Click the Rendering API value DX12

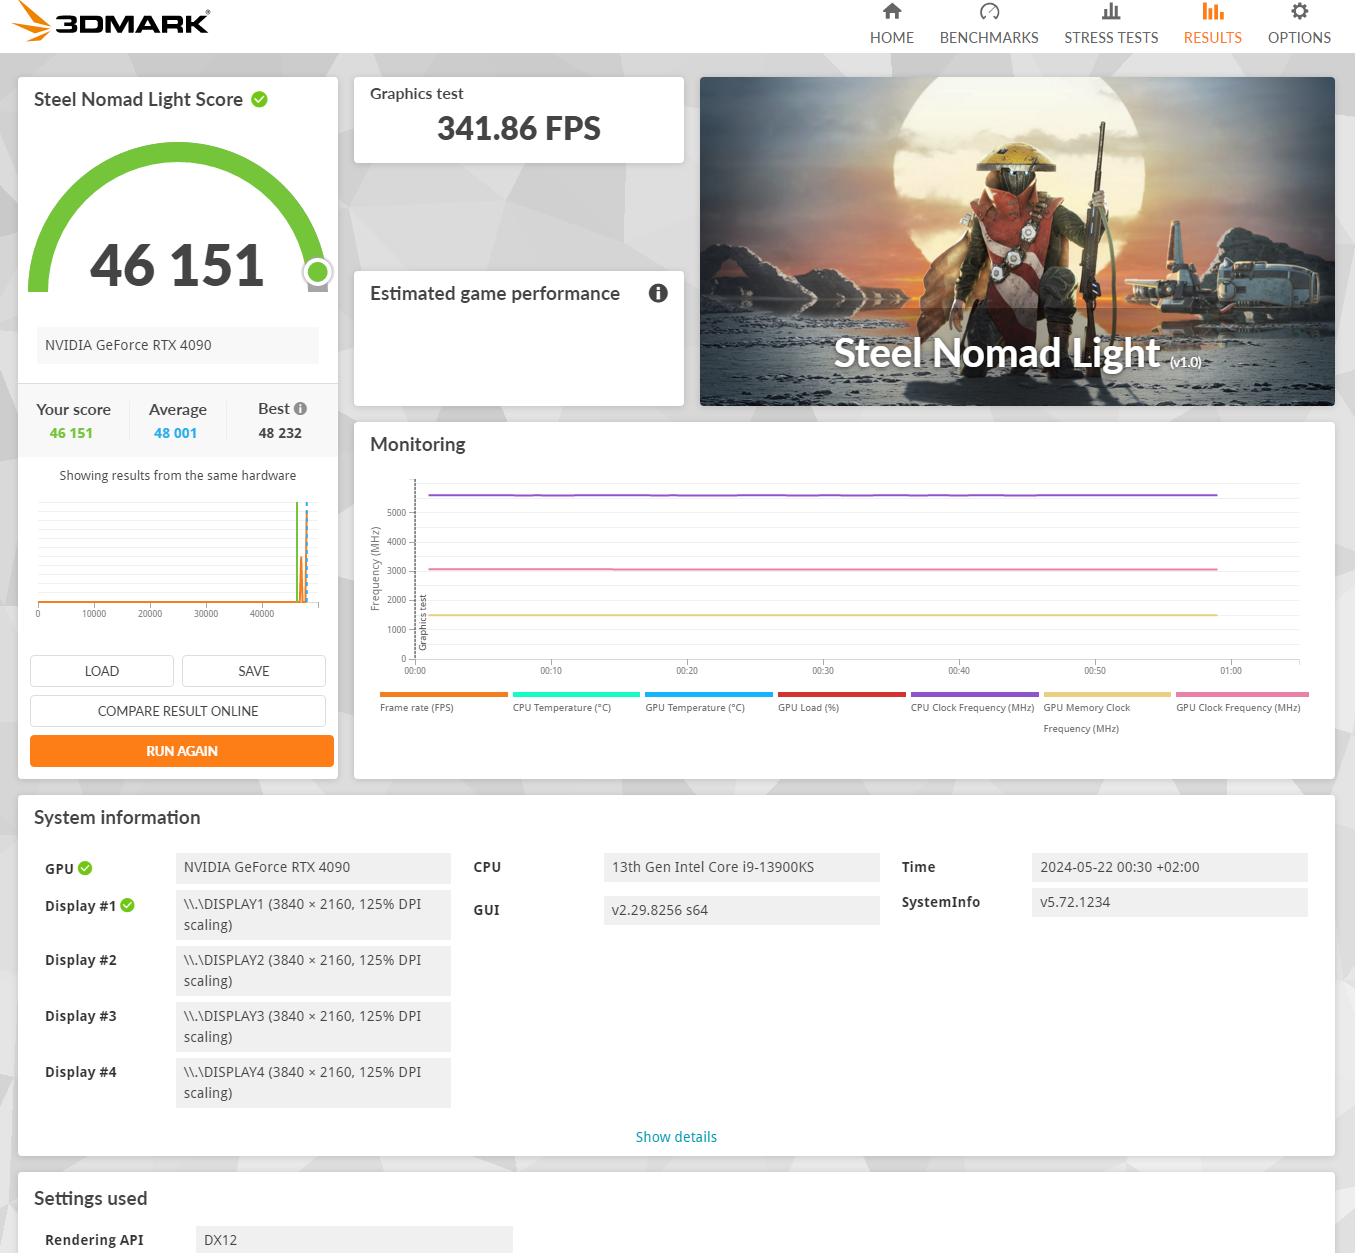click(354, 1240)
